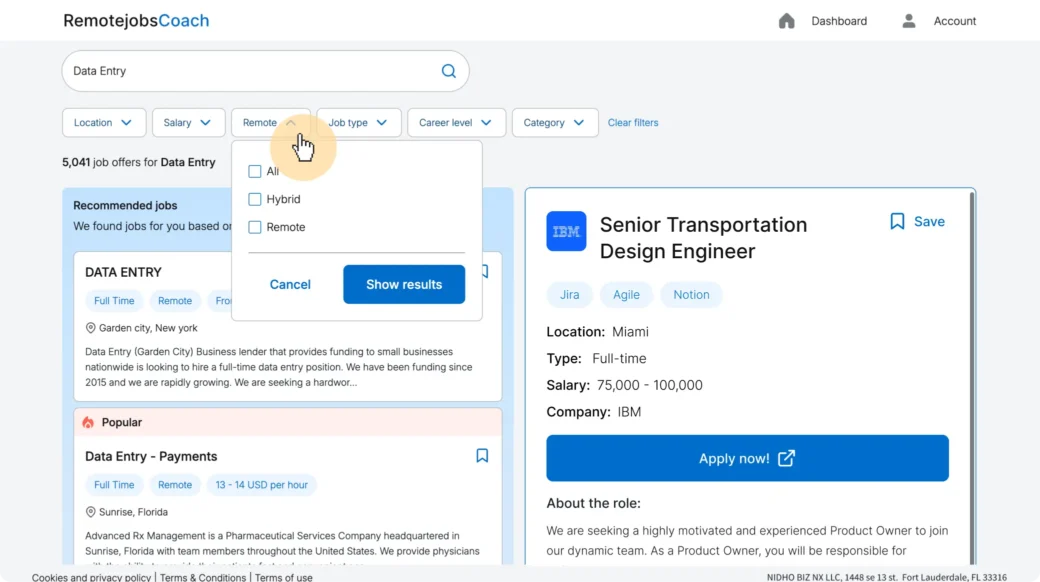The width and height of the screenshot is (1040, 582).
Task: Select the Agile skill tag
Action: (626, 295)
